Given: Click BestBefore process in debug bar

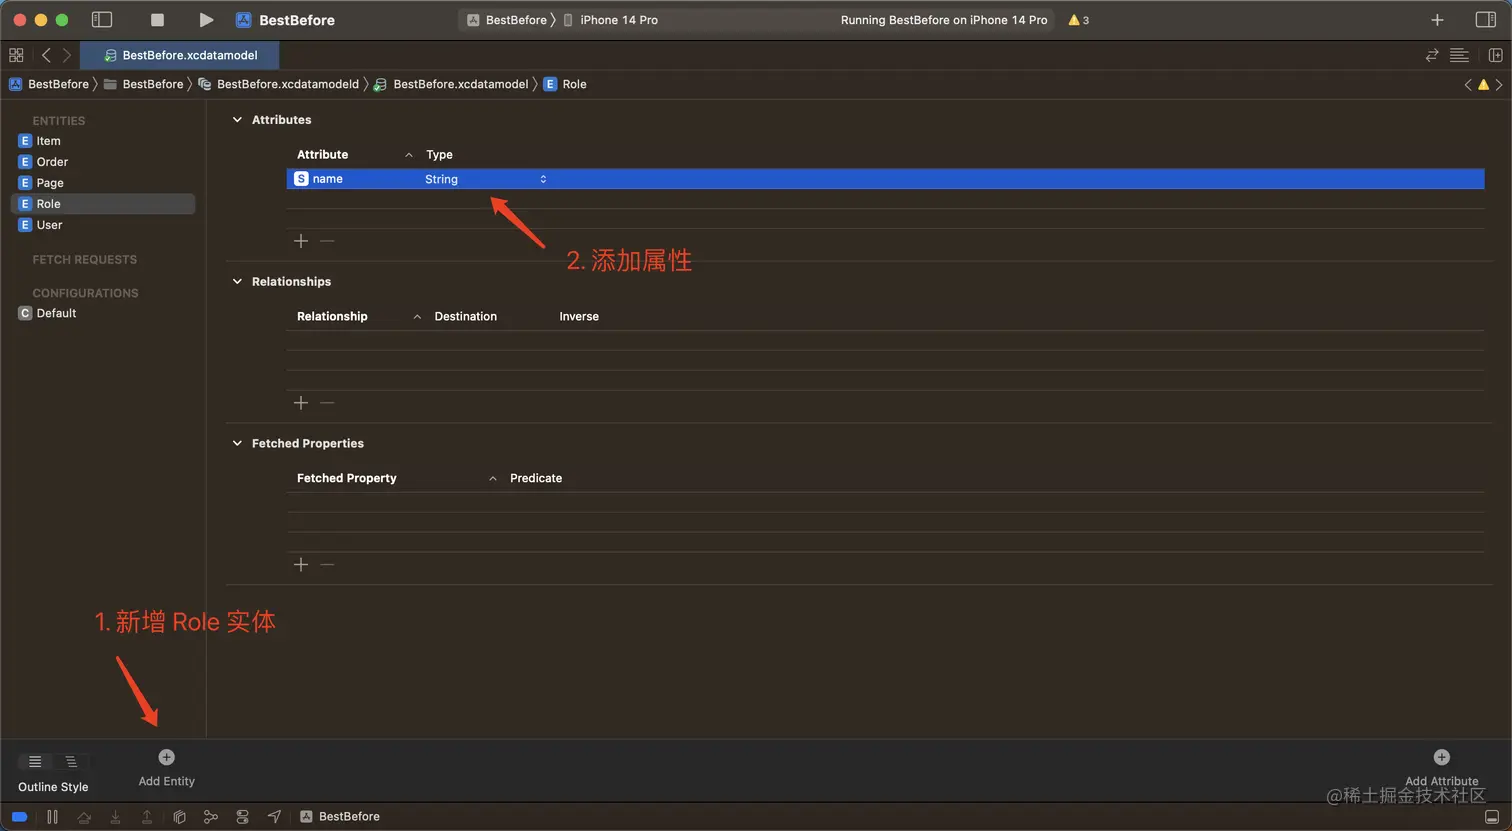Looking at the screenshot, I should click(x=340, y=817).
